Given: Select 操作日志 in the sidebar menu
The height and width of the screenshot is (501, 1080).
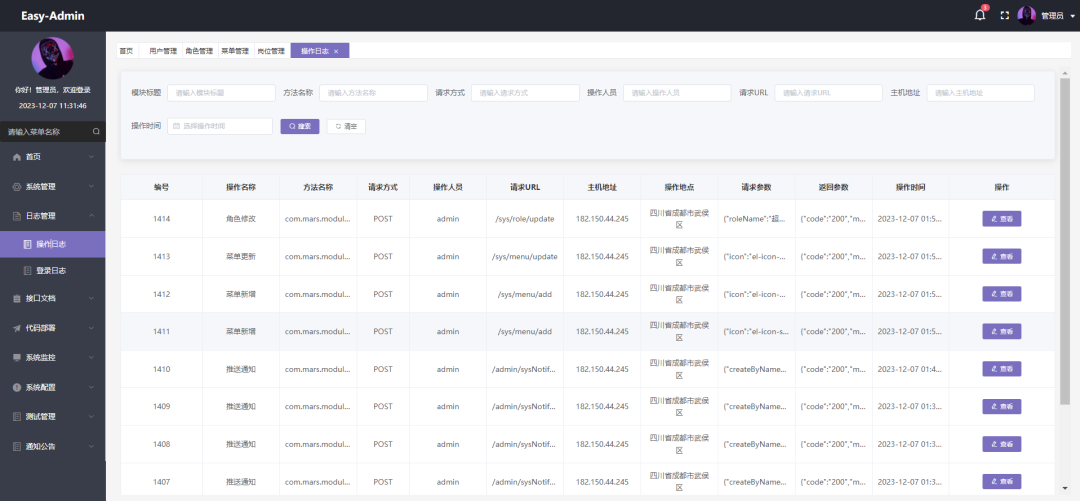Looking at the screenshot, I should coord(52,244).
